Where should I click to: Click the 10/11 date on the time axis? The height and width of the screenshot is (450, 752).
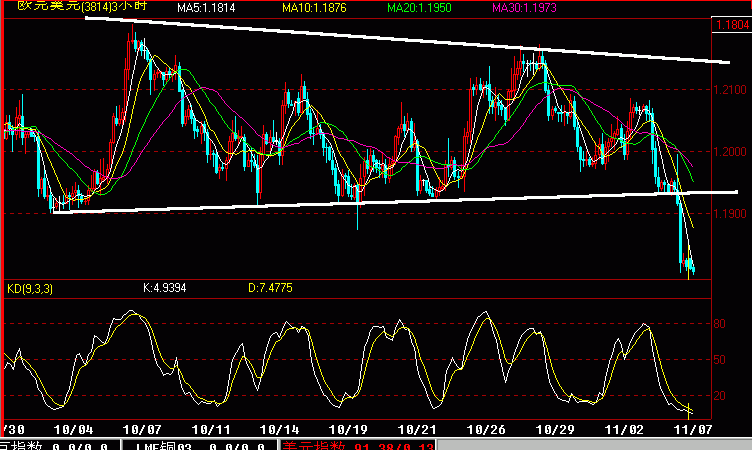pos(211,429)
